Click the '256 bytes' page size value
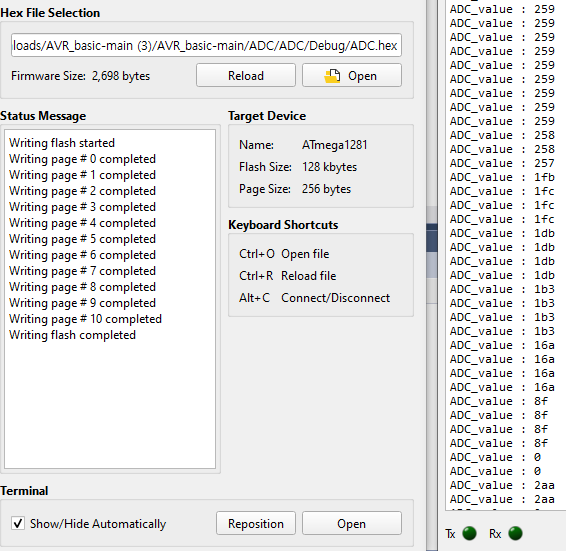Screen dimensions: 566x551 tap(326, 189)
